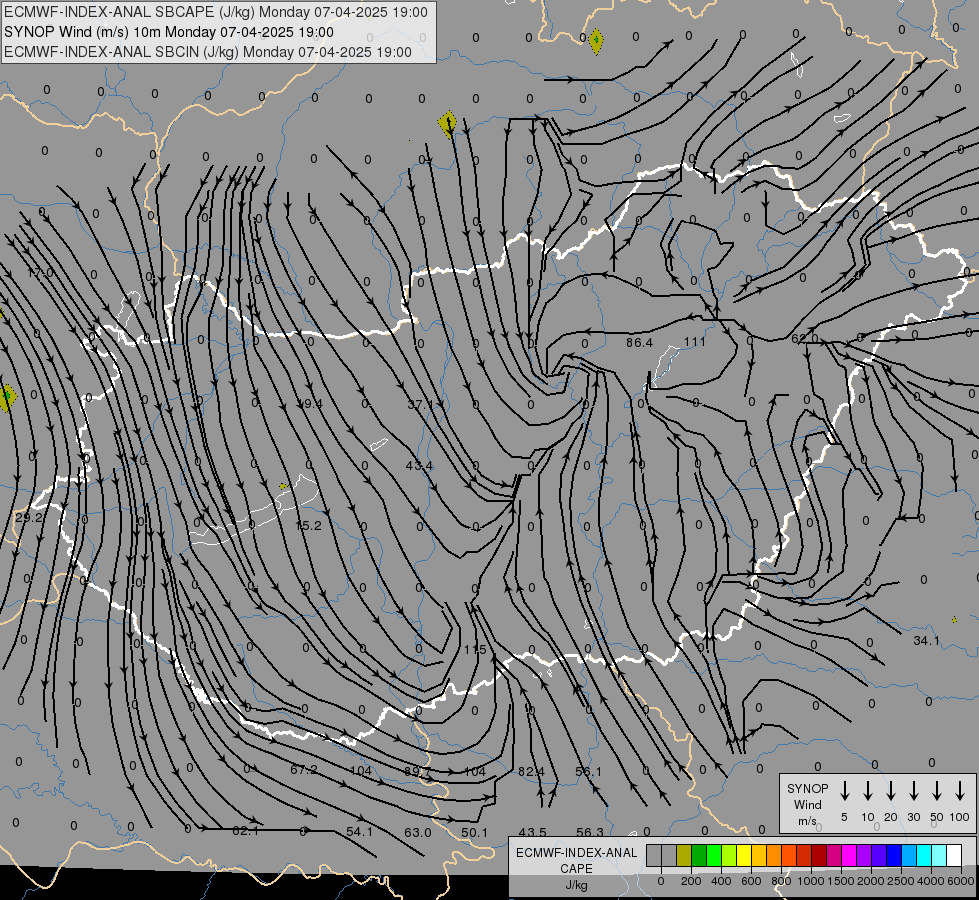Click the 56.1 value on the map
Screen dimensions: 979x900
(x=588, y=772)
